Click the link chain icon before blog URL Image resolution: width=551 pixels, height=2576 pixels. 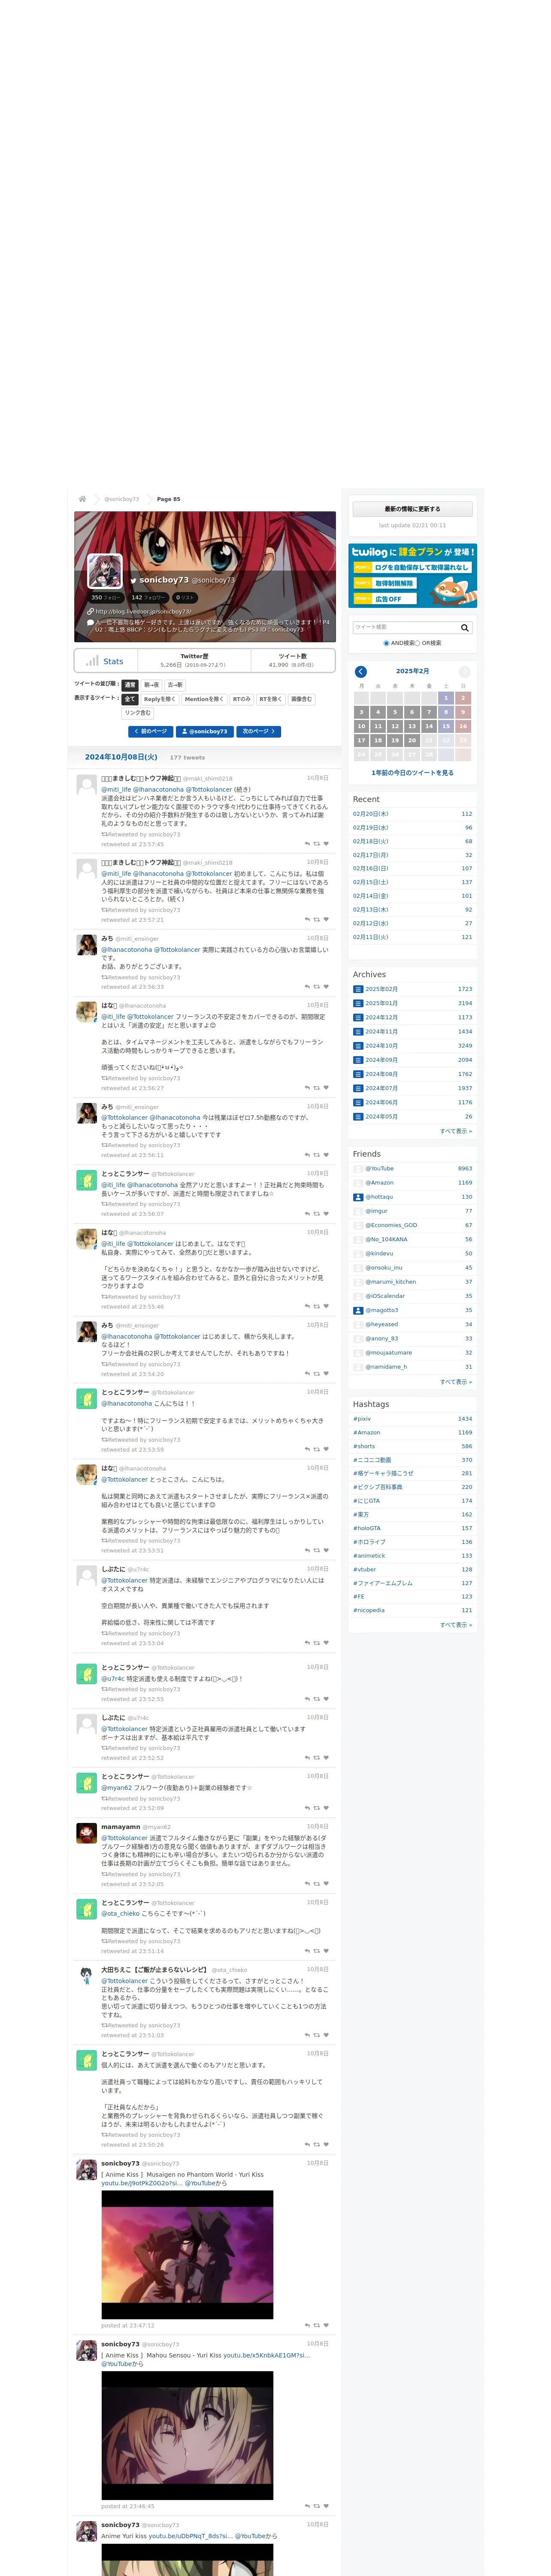pyautogui.click(x=91, y=611)
